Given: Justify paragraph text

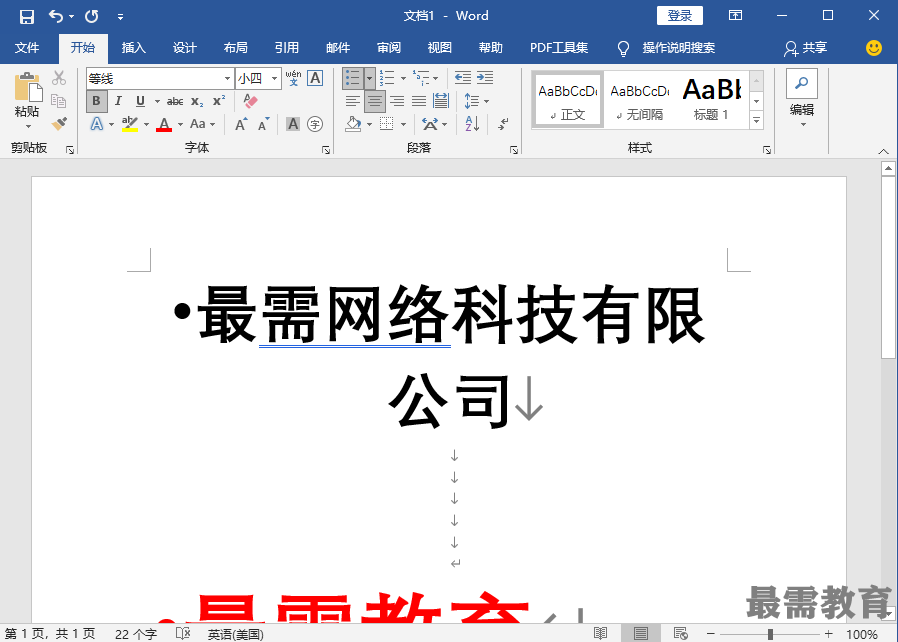Looking at the screenshot, I should coord(419,101).
